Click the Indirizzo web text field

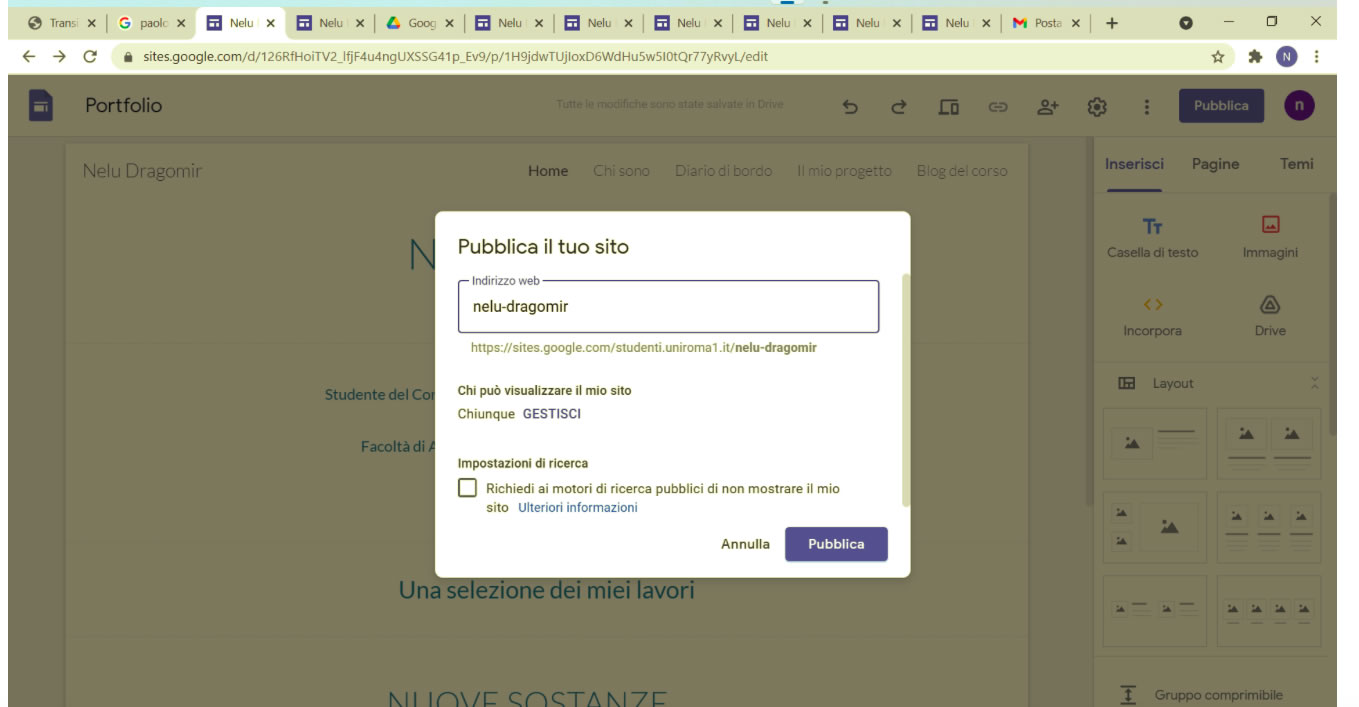coord(668,307)
